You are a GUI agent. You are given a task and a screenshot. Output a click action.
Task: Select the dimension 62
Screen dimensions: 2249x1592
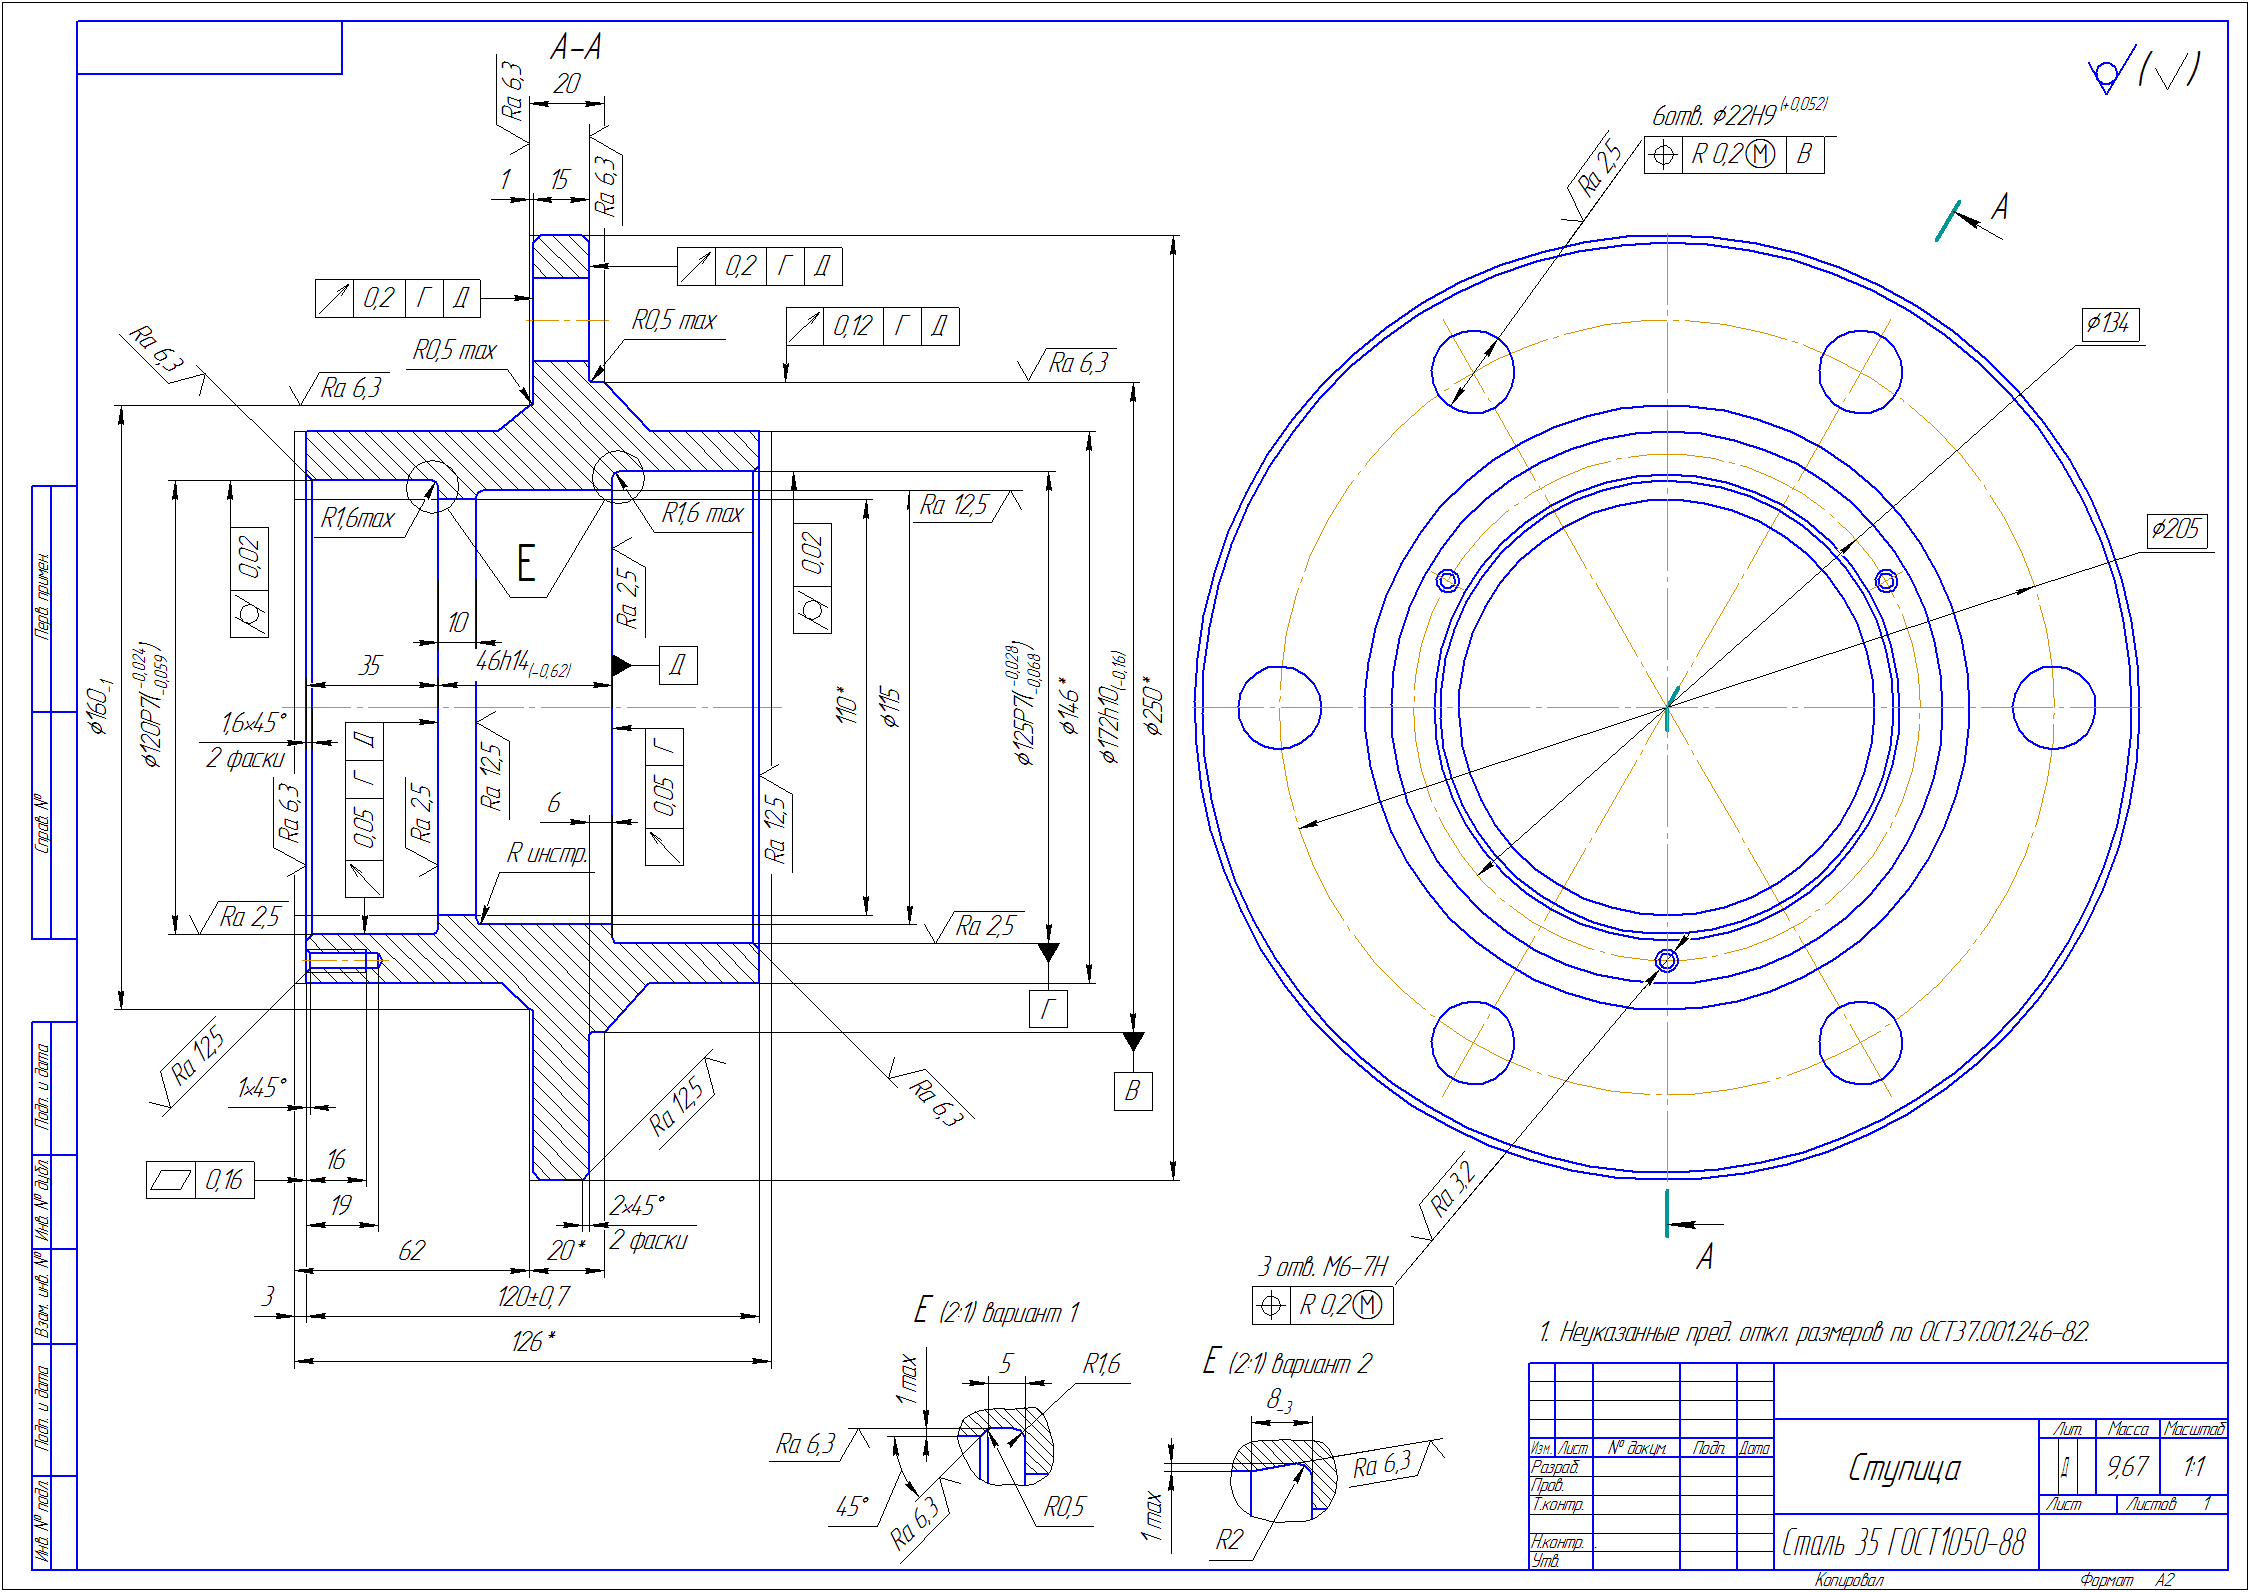[x=412, y=1250]
